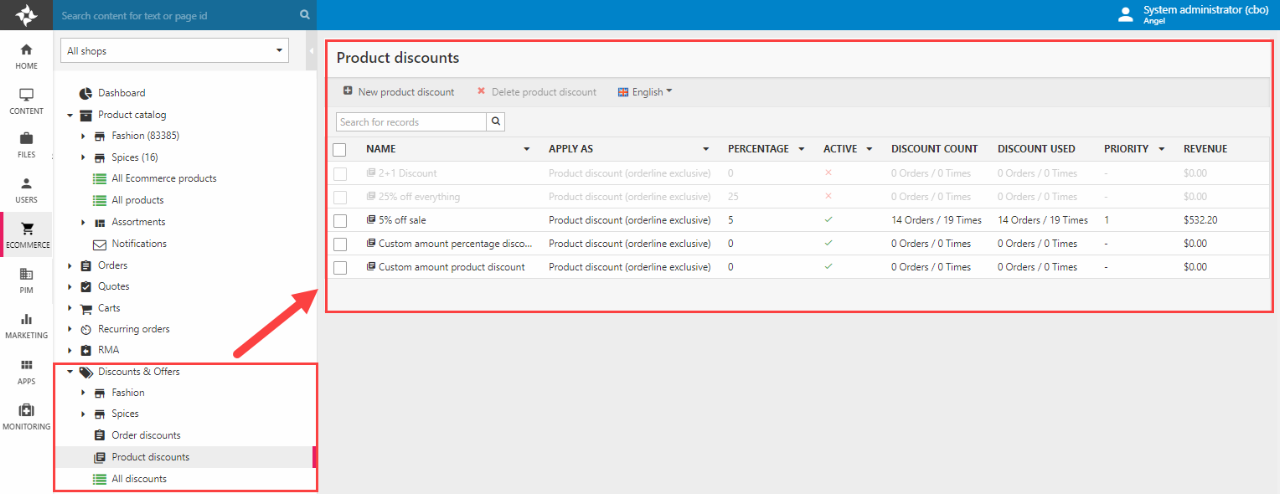The width and height of the screenshot is (1280, 494).
Task: Open the 5% off sale discount
Action: [x=402, y=220]
